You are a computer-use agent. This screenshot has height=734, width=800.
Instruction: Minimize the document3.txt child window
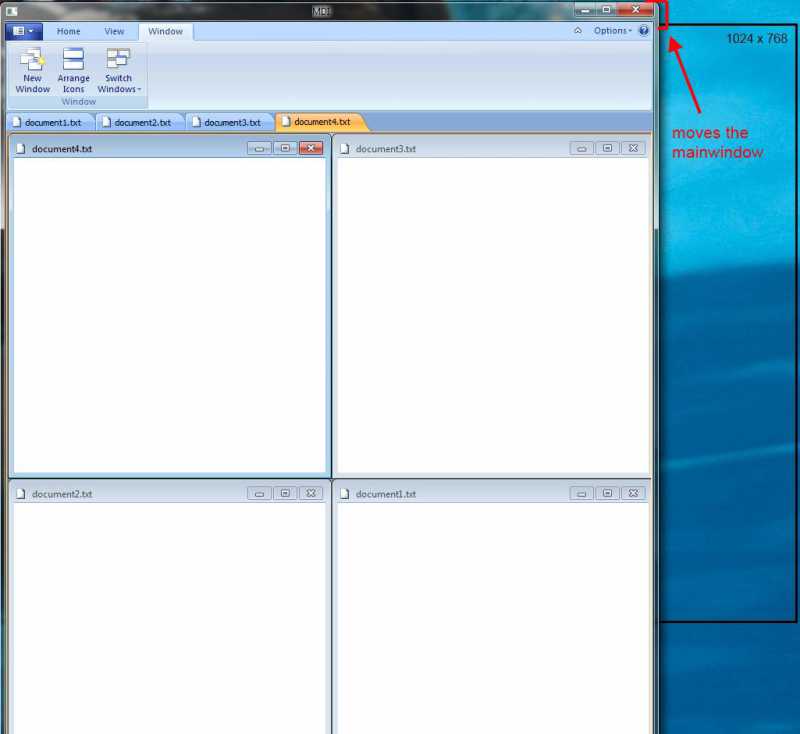tap(582, 148)
